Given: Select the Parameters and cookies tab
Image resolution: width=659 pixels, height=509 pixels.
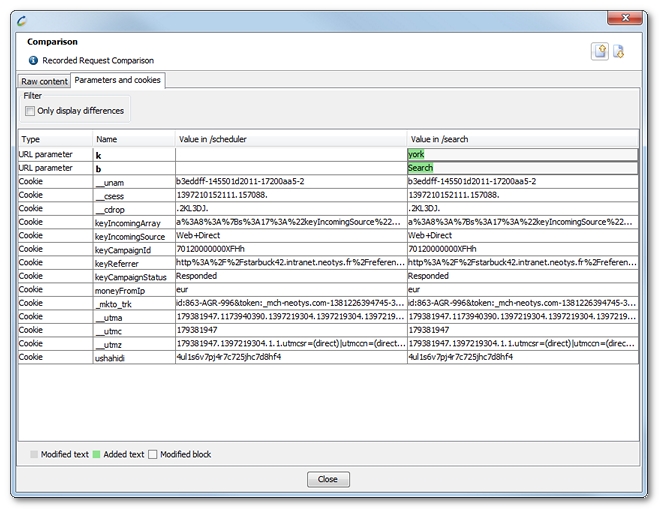Looking at the screenshot, I should click(118, 80).
